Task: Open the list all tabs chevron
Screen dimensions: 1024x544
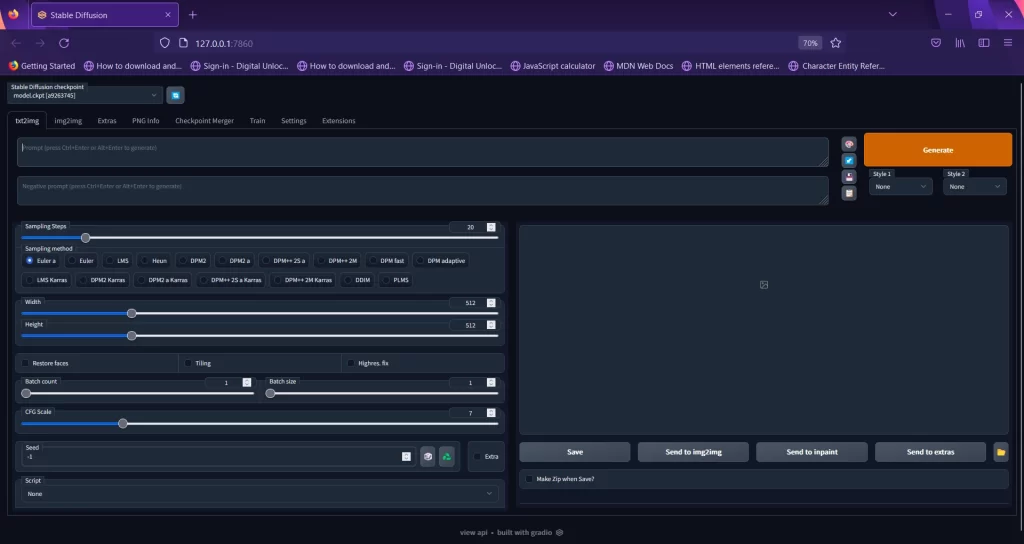Action: tap(893, 14)
